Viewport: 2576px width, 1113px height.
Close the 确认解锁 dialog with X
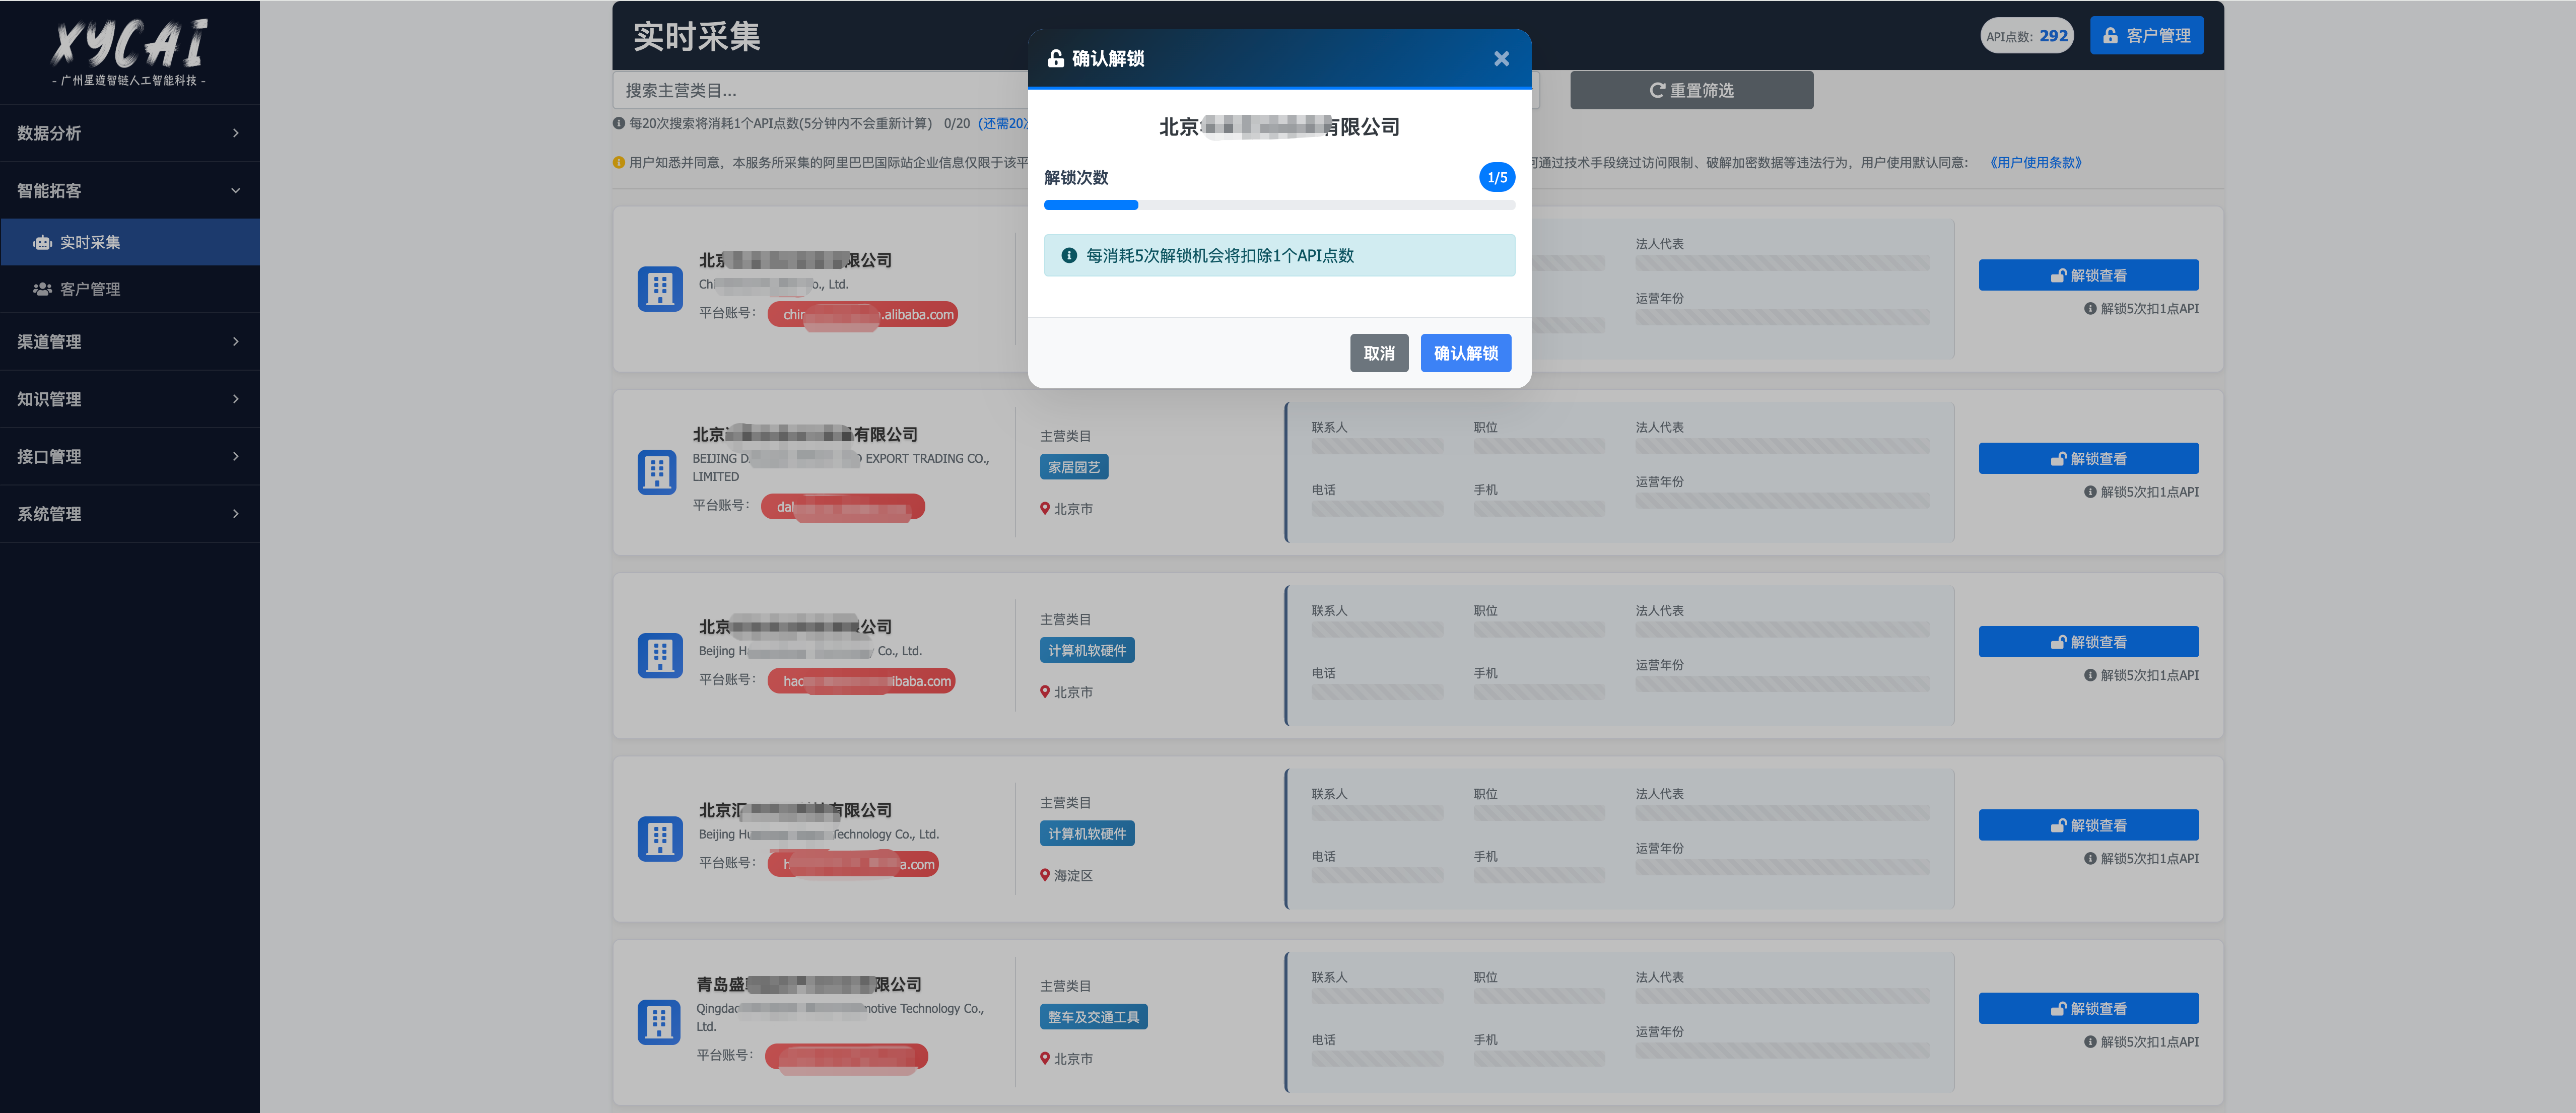click(1501, 59)
